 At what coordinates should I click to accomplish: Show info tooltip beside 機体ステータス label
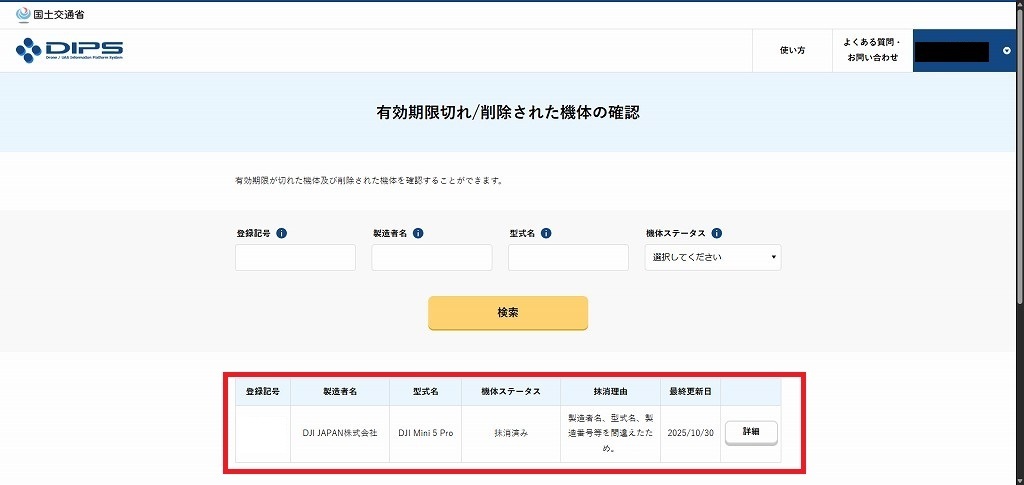coord(717,233)
